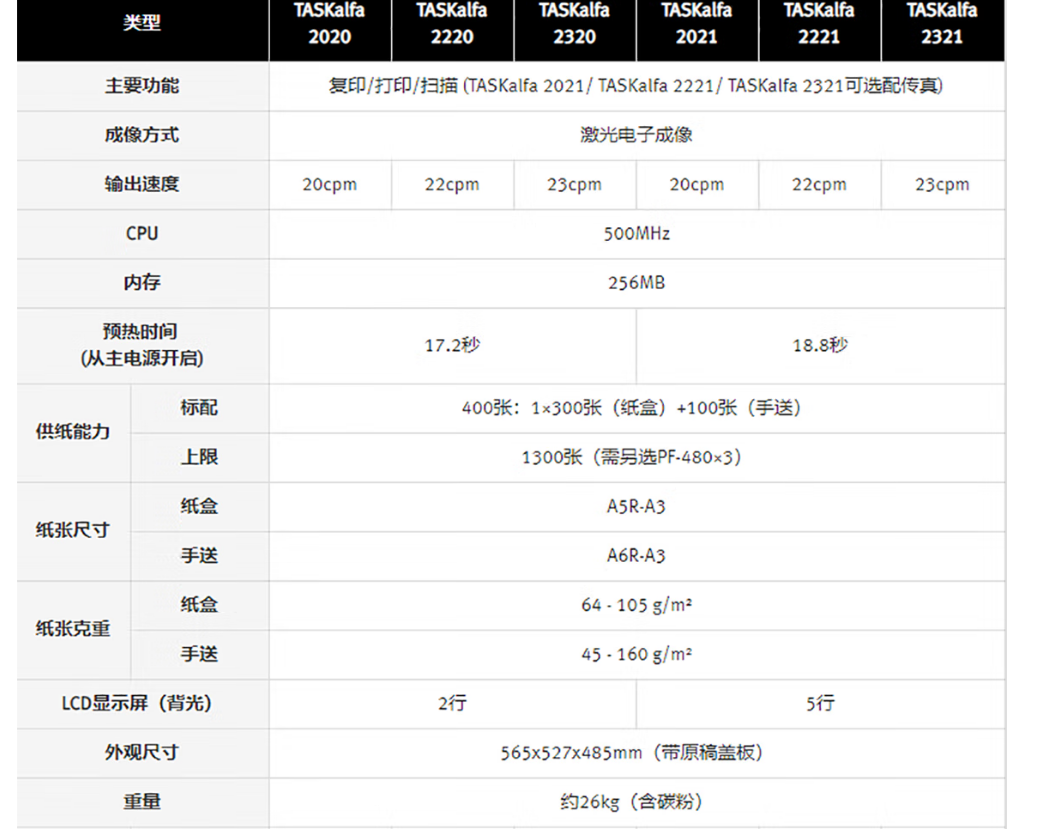1060x829 pixels.
Task: Click 纸盒 label under 纸张克重
Action: 199,605
